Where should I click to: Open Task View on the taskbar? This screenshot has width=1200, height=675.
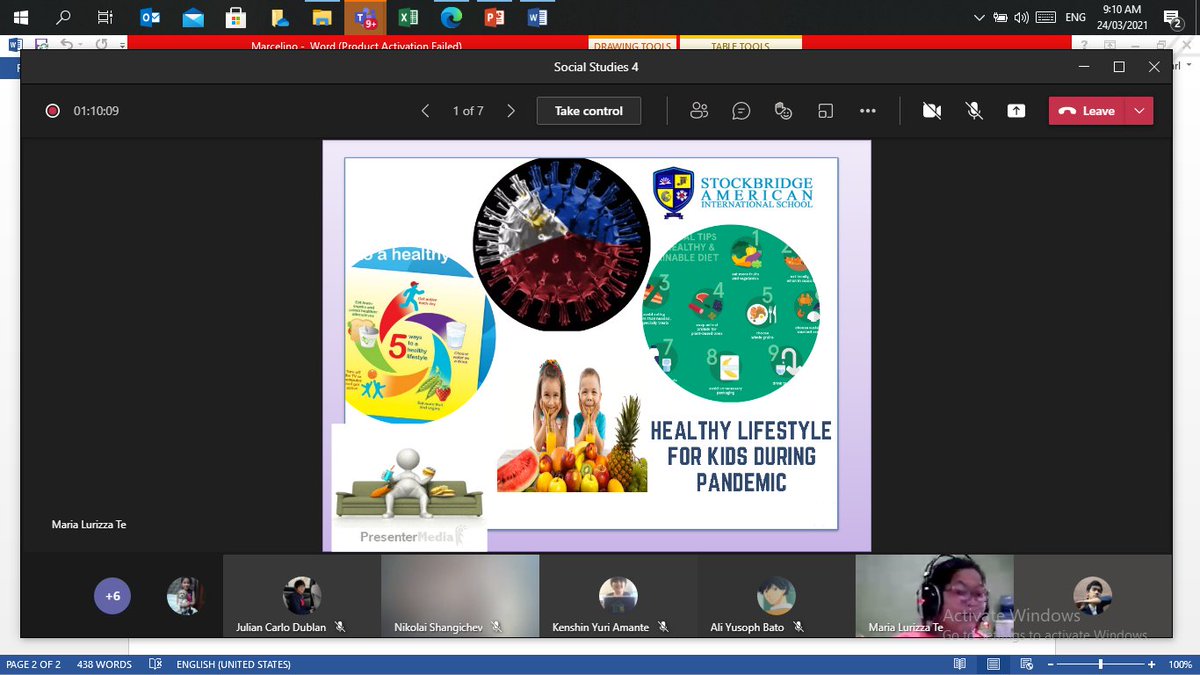click(106, 17)
